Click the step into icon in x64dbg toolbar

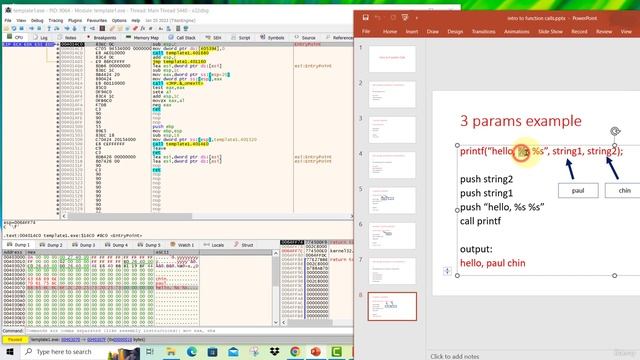(x=49, y=29)
